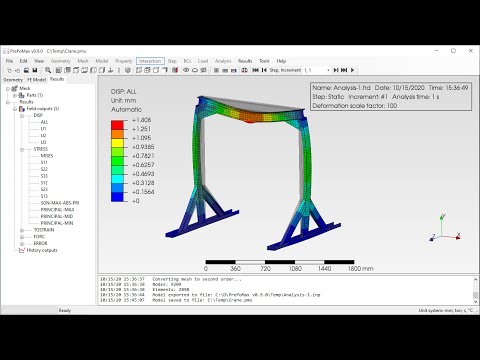Select ALL under DISP

[x=44, y=122]
